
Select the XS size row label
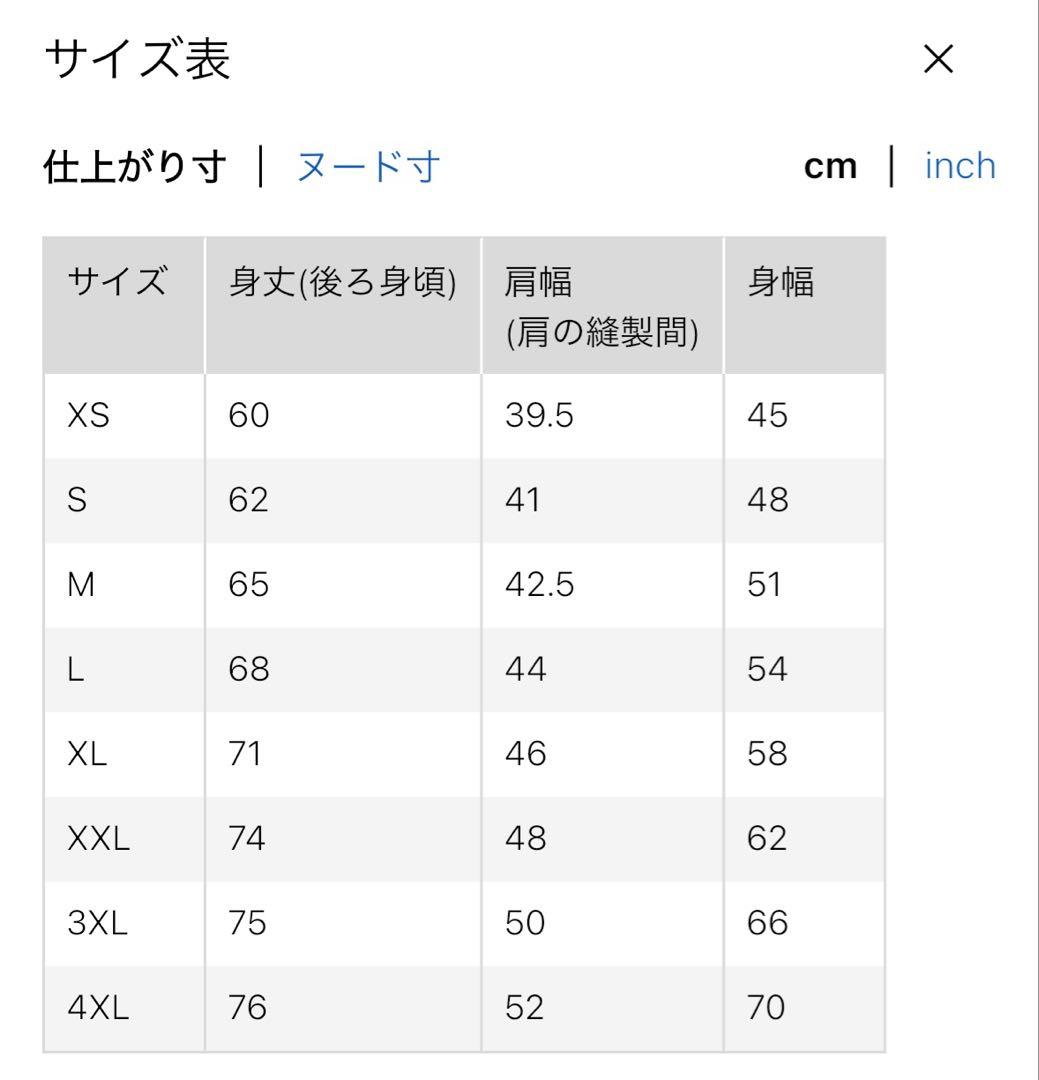pos(88,415)
